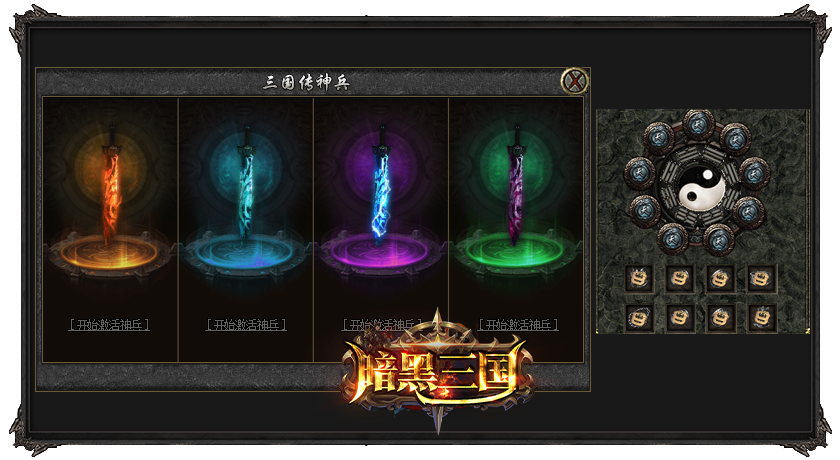Click 开始激活神兵 under the green-glow purple sword
840x460 pixels.
point(518,325)
